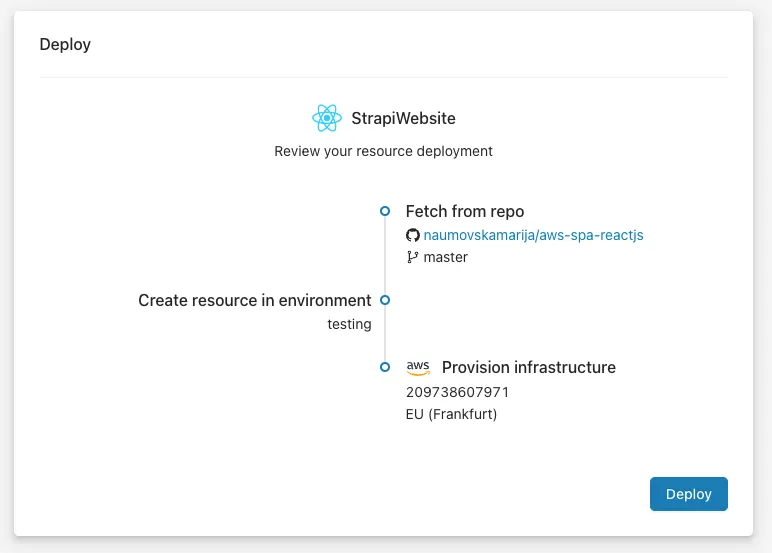Click the 'Deploy' panel heading
This screenshot has width=772, height=553.
[x=65, y=44]
